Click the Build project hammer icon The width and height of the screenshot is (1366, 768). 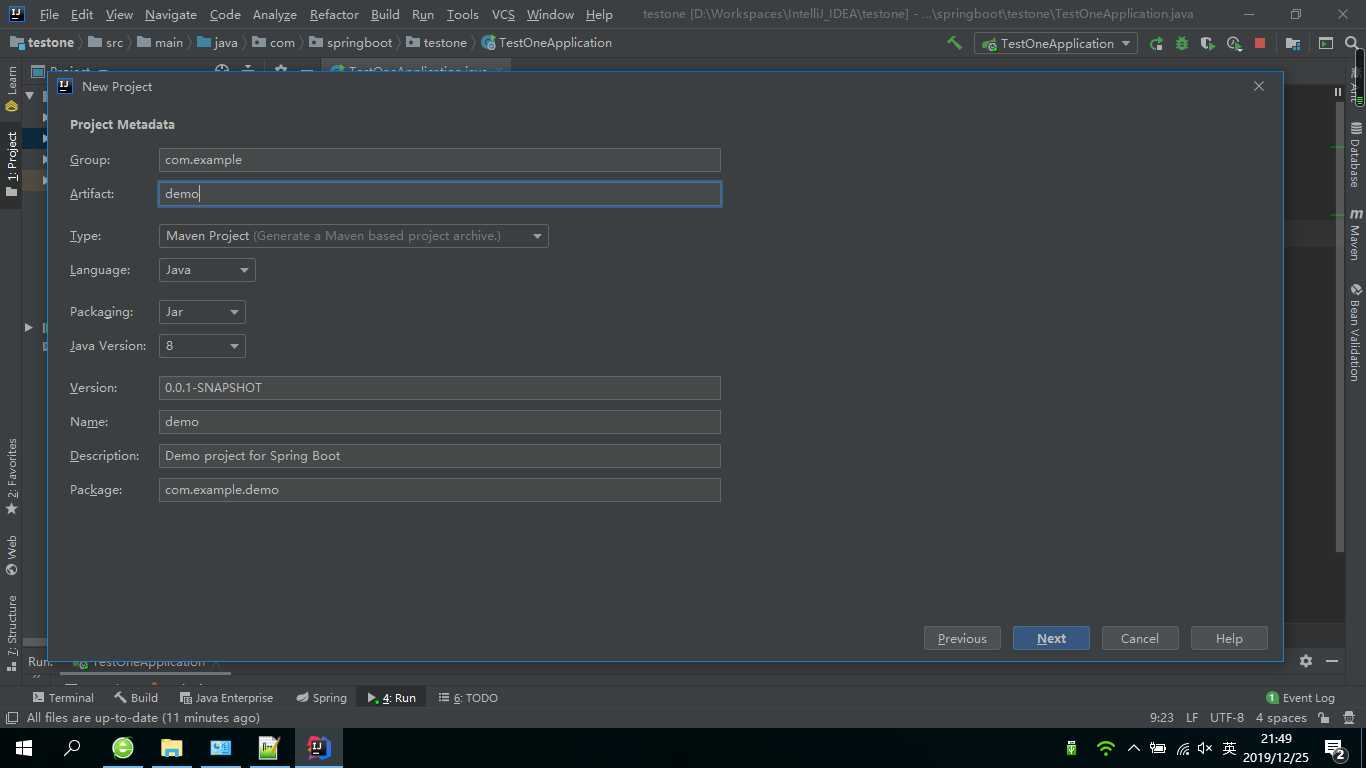click(954, 43)
